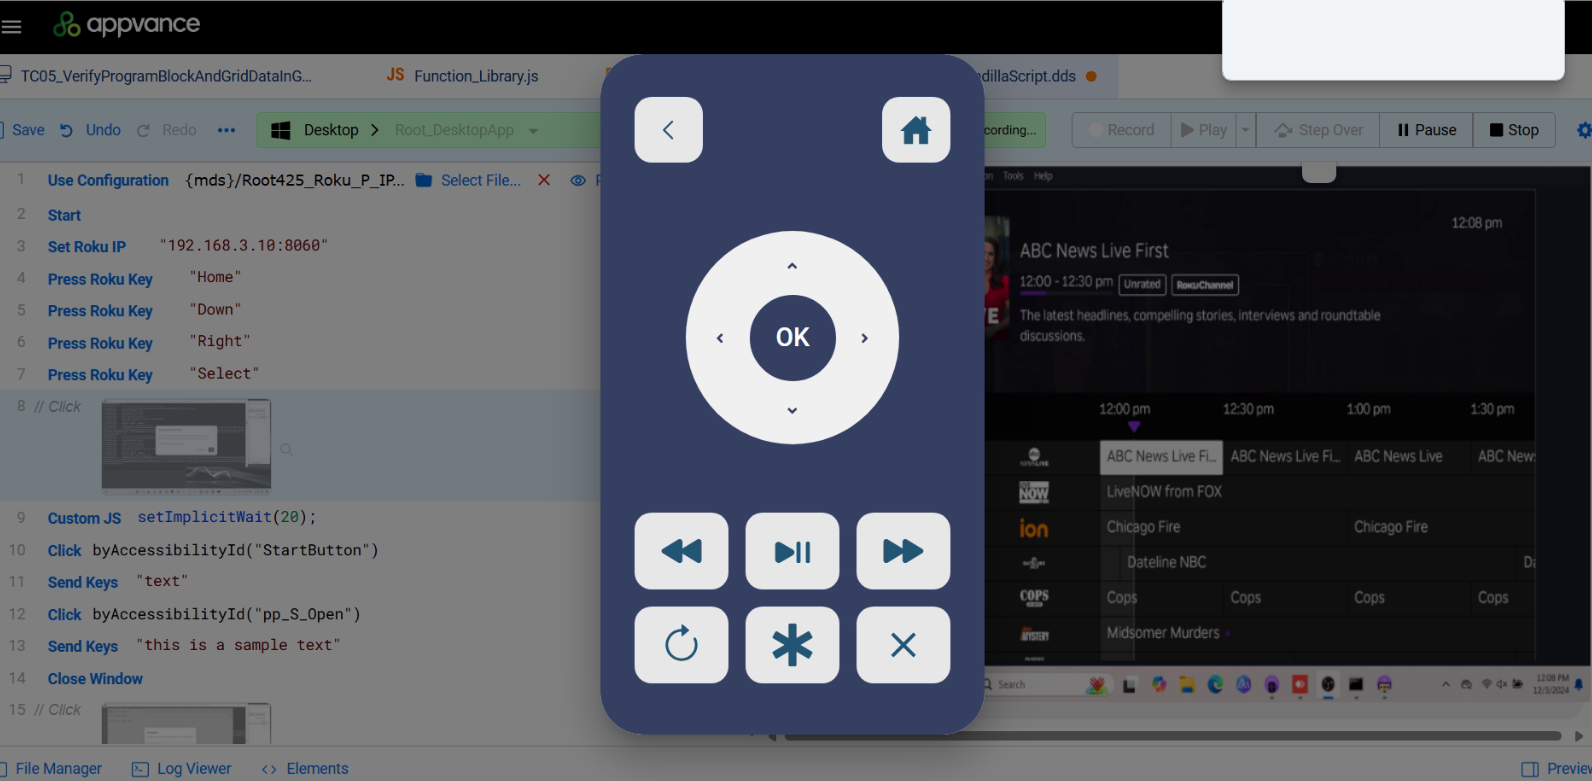Switch to the Function_Library.js tab
The width and height of the screenshot is (1592, 781).
tap(463, 76)
